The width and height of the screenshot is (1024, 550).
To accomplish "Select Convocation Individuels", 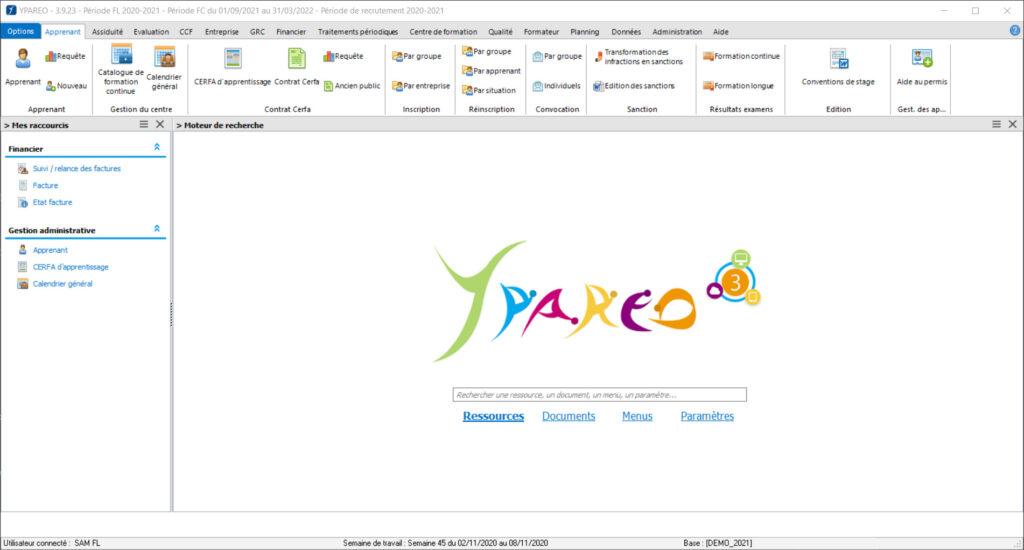I will click(556, 86).
